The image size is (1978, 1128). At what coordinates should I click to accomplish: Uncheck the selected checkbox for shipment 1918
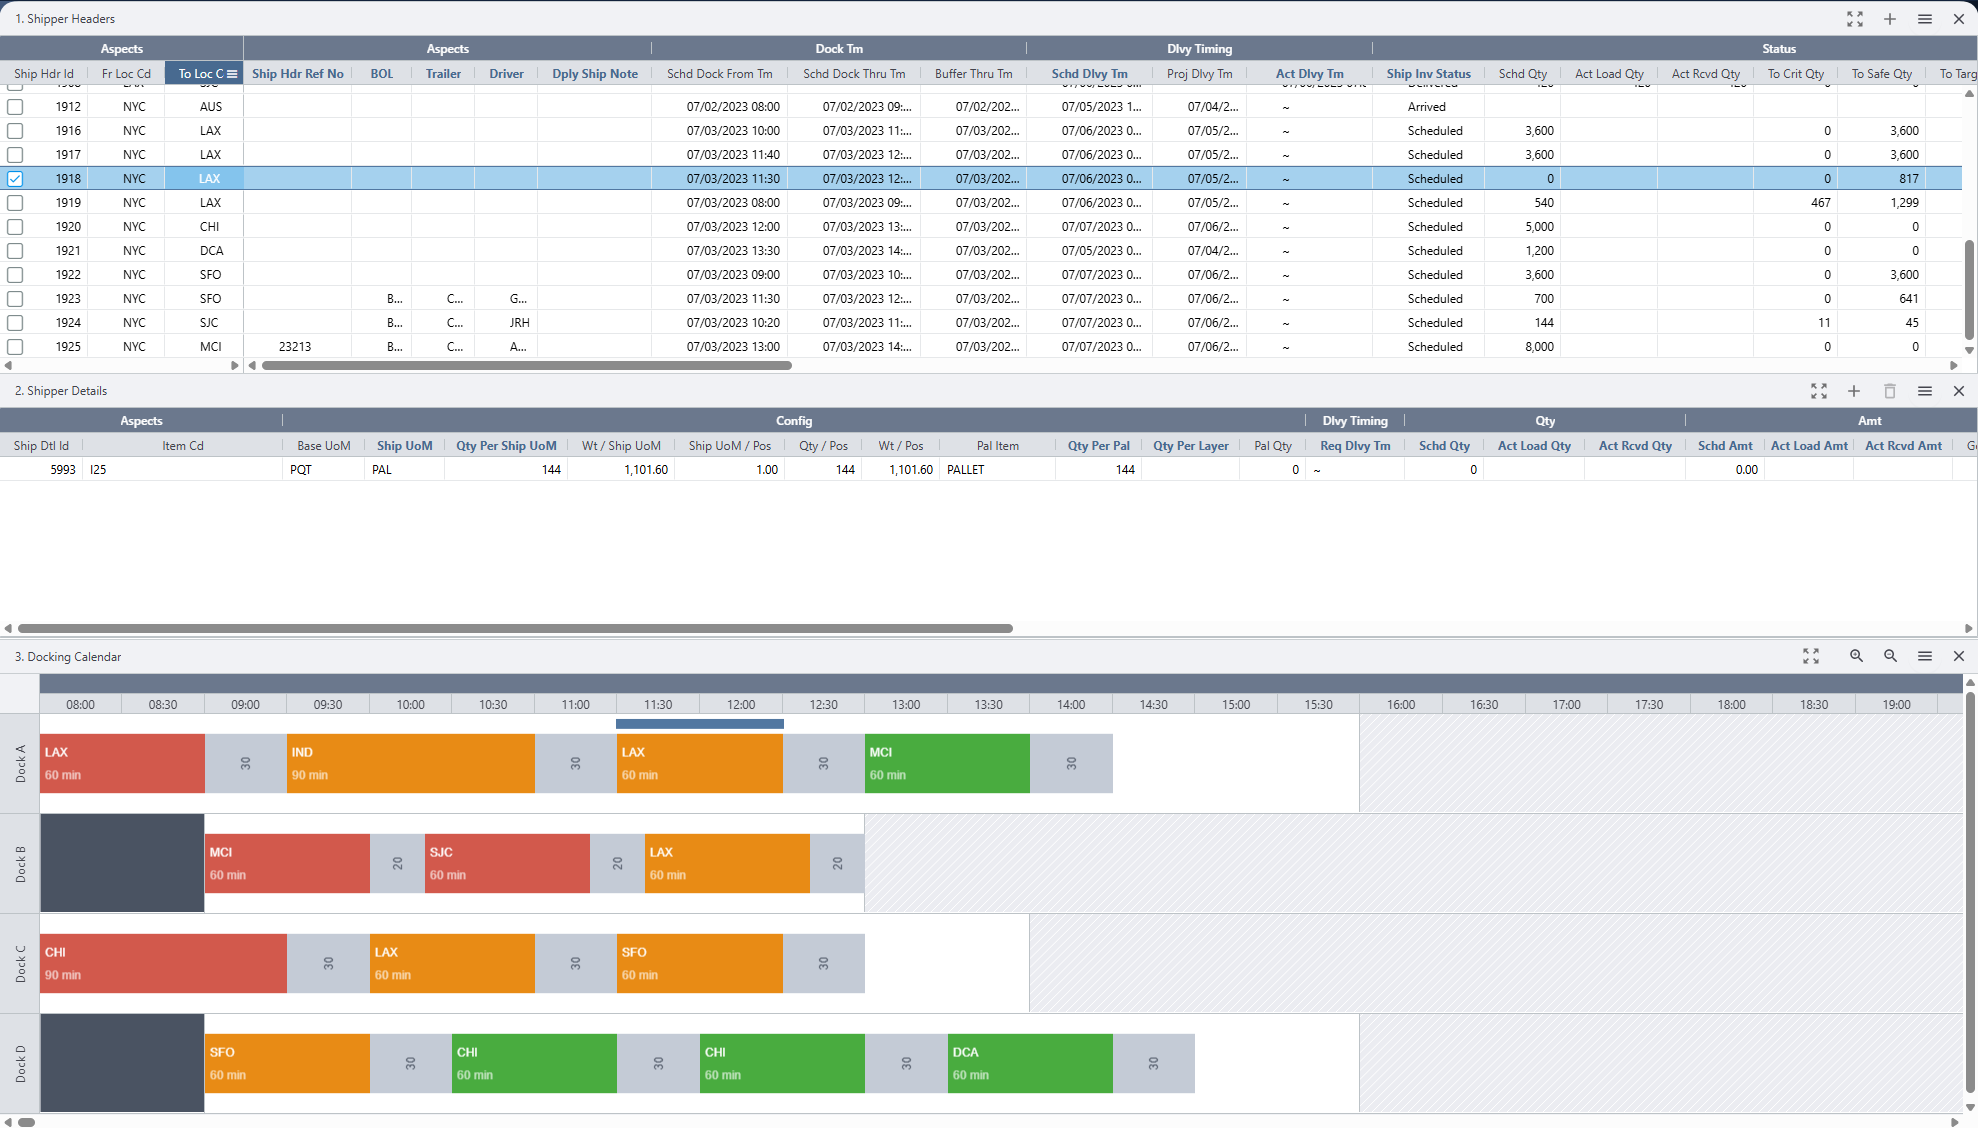pos(15,178)
